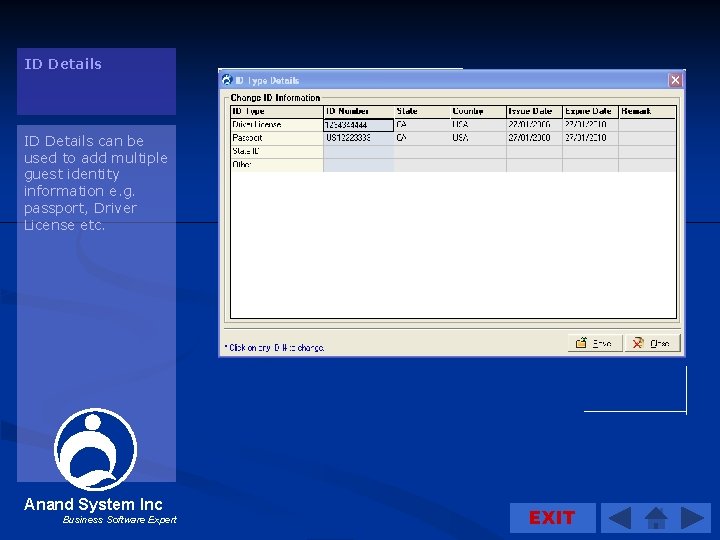Select the State ID row label
Image resolution: width=720 pixels, height=540 pixels.
277,152
